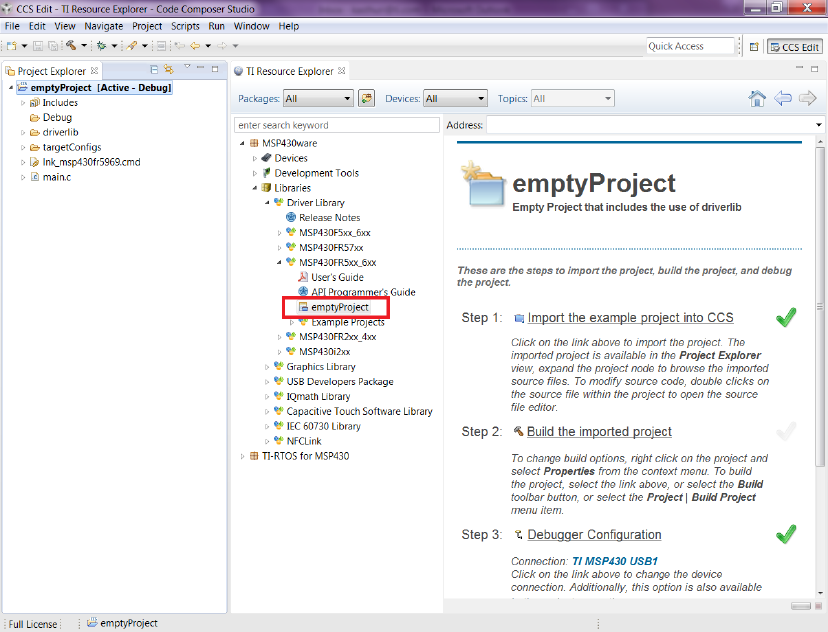Click the Save All toolbar icon
828x632 pixels.
[53, 46]
